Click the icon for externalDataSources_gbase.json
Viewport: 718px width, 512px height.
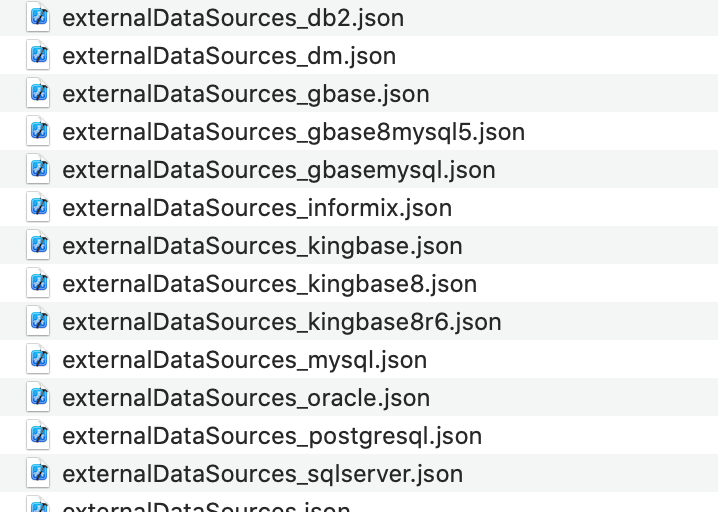pos(39,93)
